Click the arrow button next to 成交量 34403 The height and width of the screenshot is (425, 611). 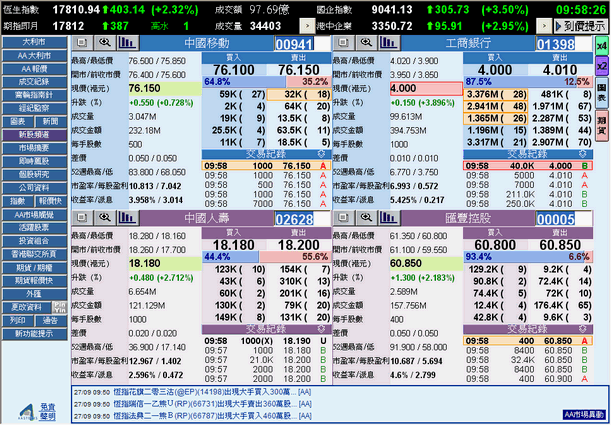coord(307,26)
